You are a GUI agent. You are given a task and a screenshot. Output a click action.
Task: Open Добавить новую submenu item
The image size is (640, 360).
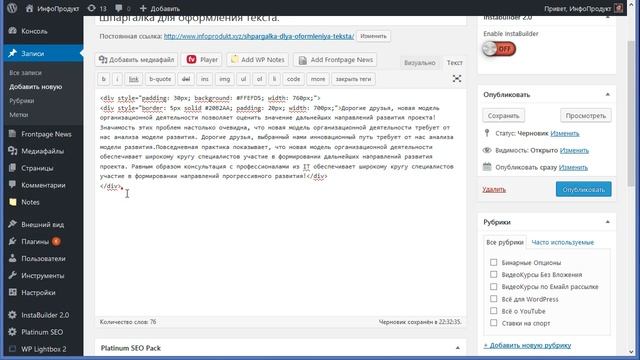[36, 87]
